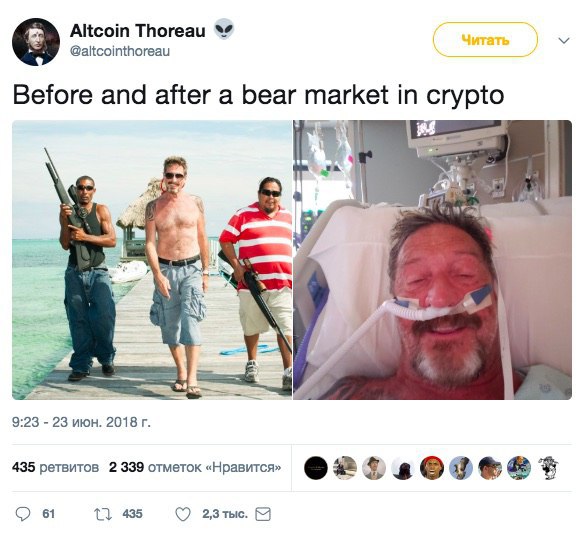Open the Altcoin Thoreau profile avatar
Image resolution: width=587 pixels, height=537 pixels.
[36, 42]
